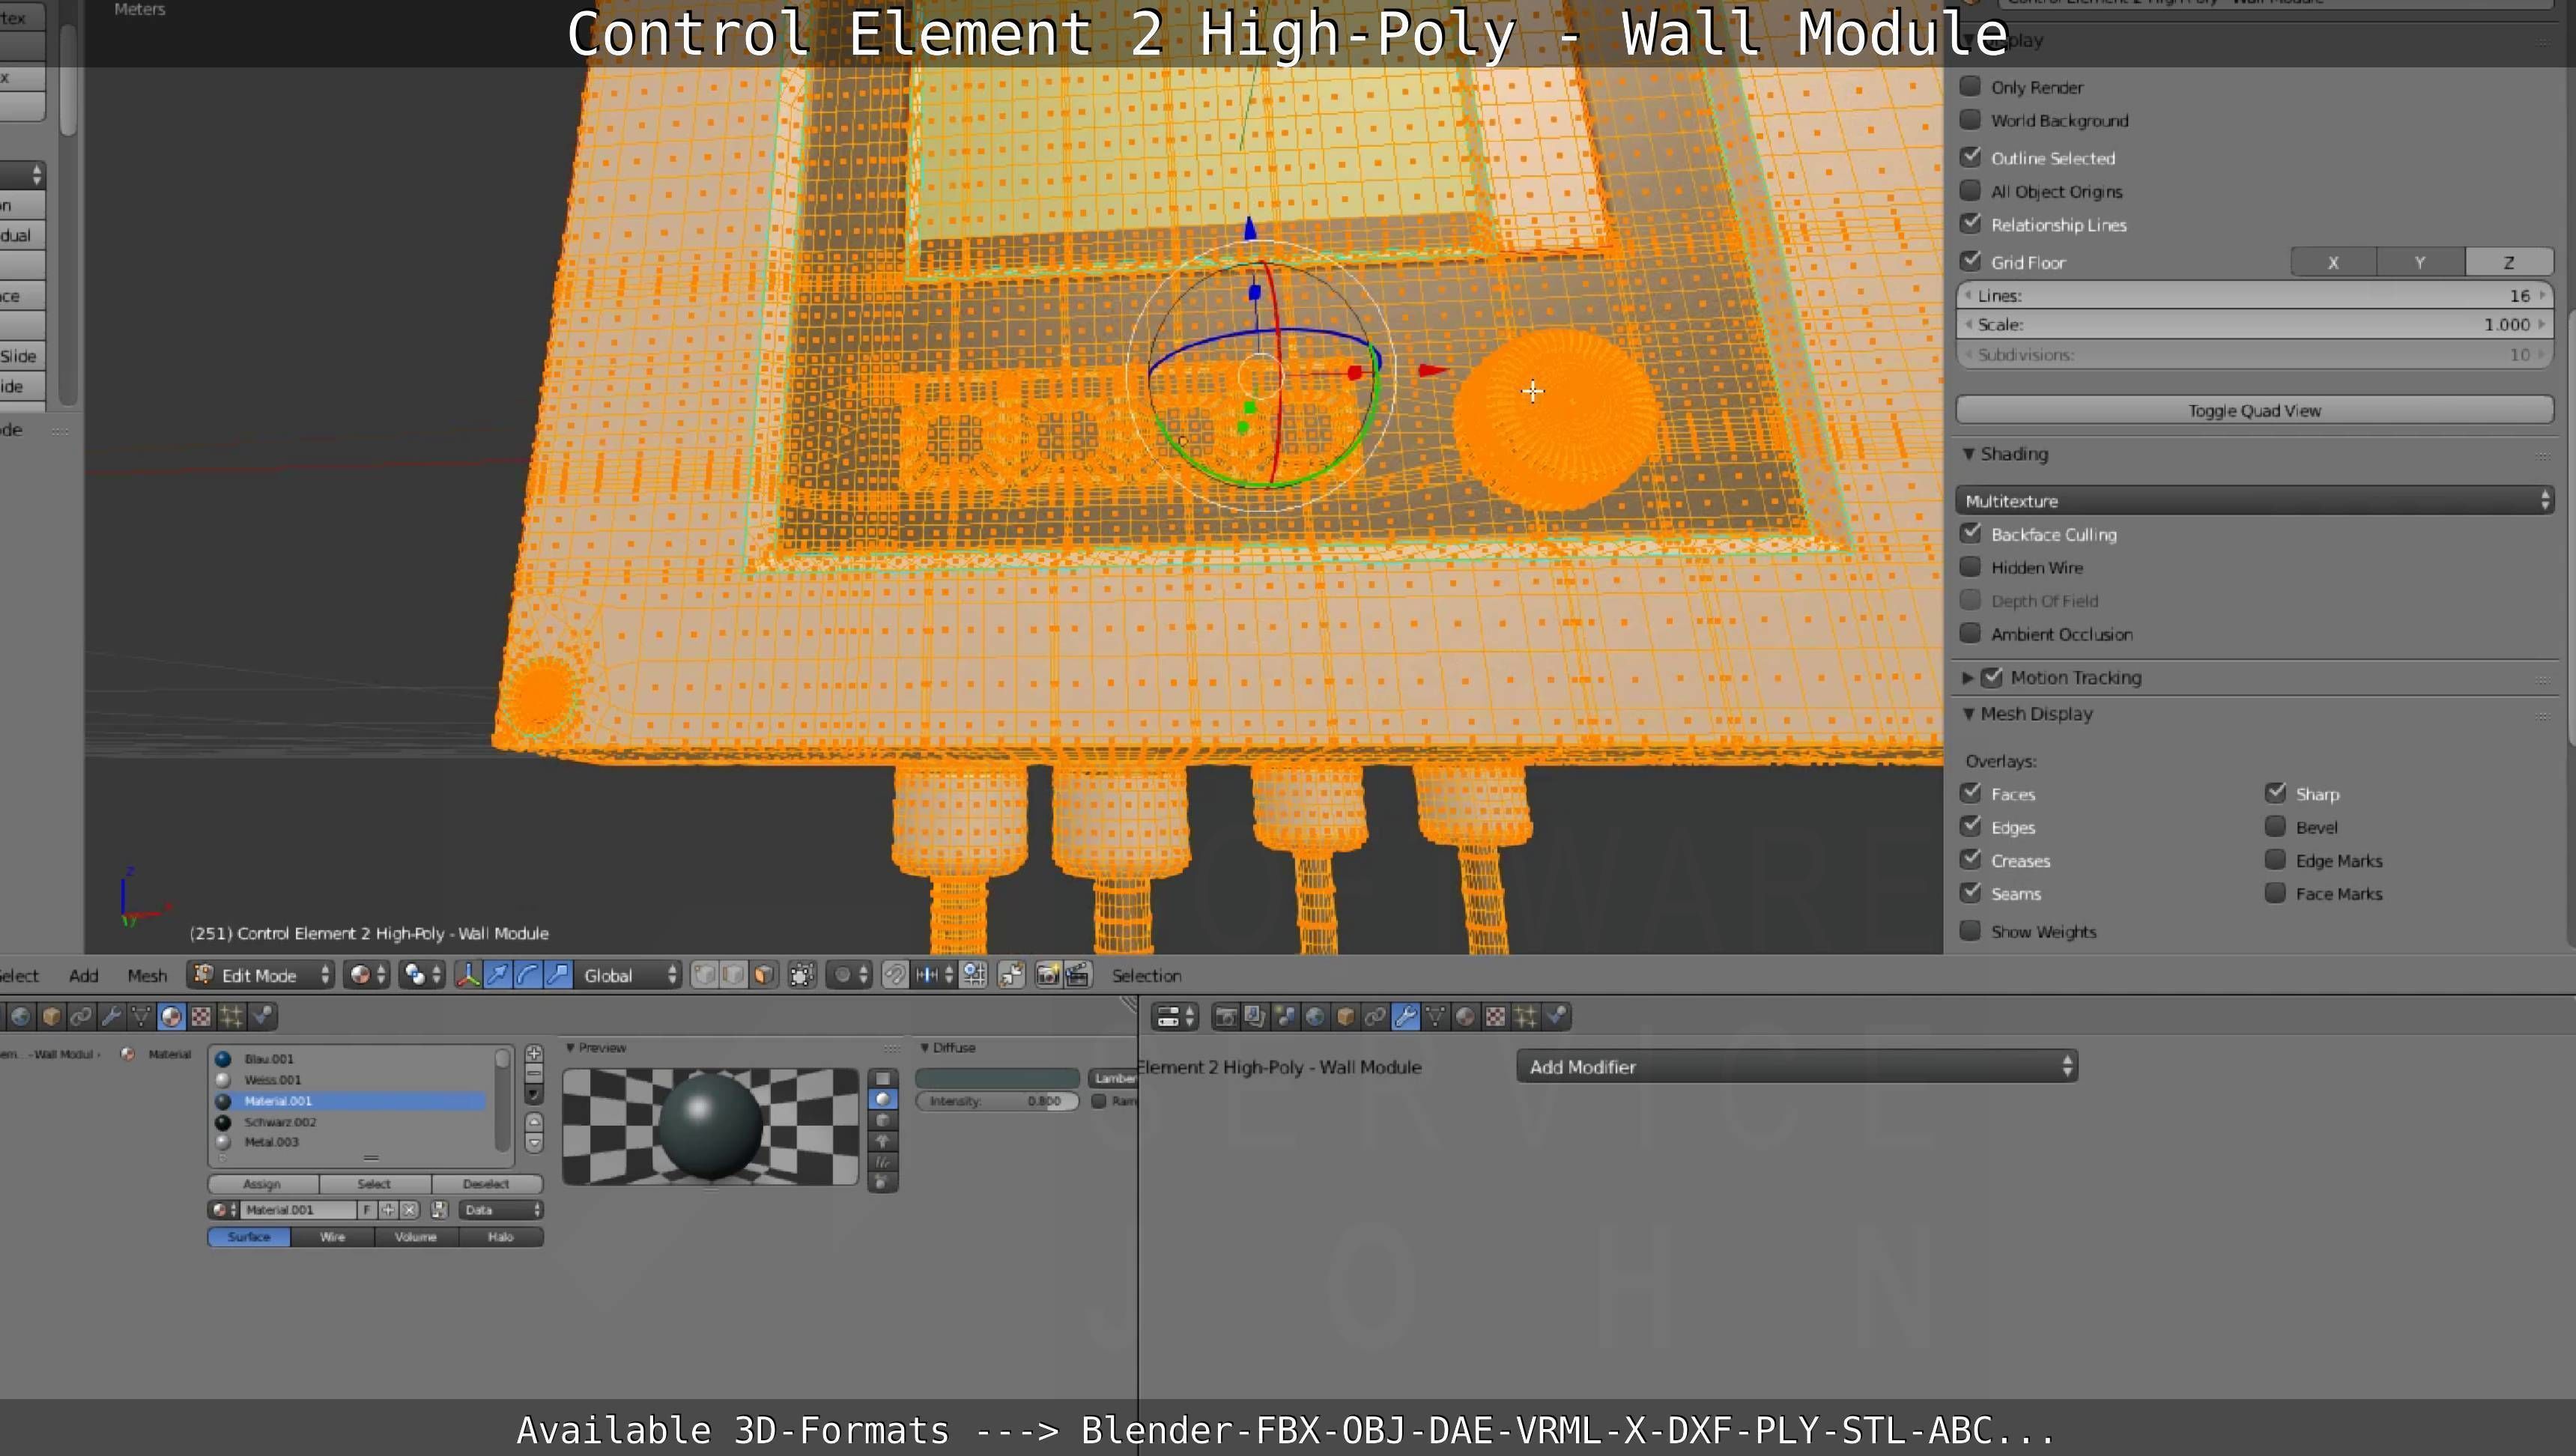
Task: Enable Only Render checkbox
Action: (x=1970, y=86)
